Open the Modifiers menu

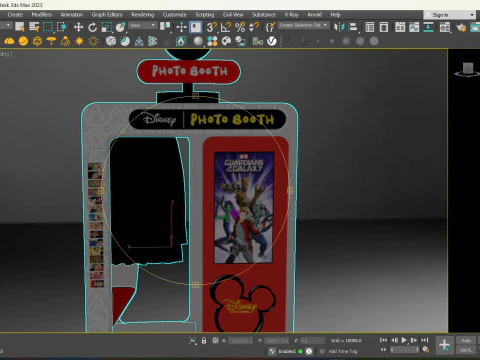coord(42,15)
